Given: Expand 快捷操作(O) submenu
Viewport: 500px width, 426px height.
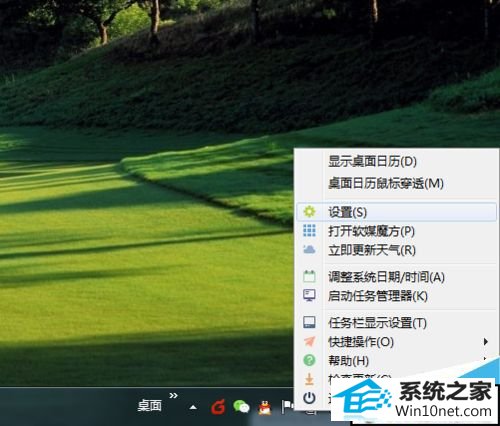Looking at the screenshot, I should pyautogui.click(x=396, y=342).
